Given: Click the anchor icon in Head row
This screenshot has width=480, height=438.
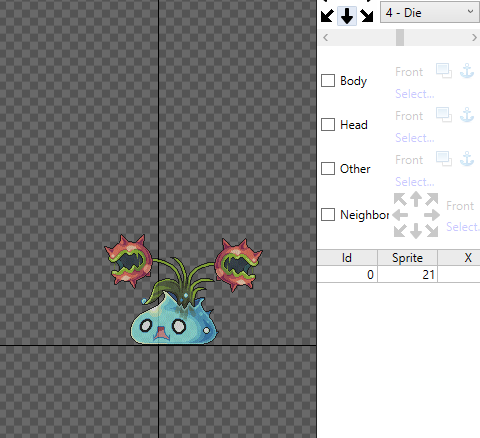Looking at the screenshot, I should click(467, 115).
